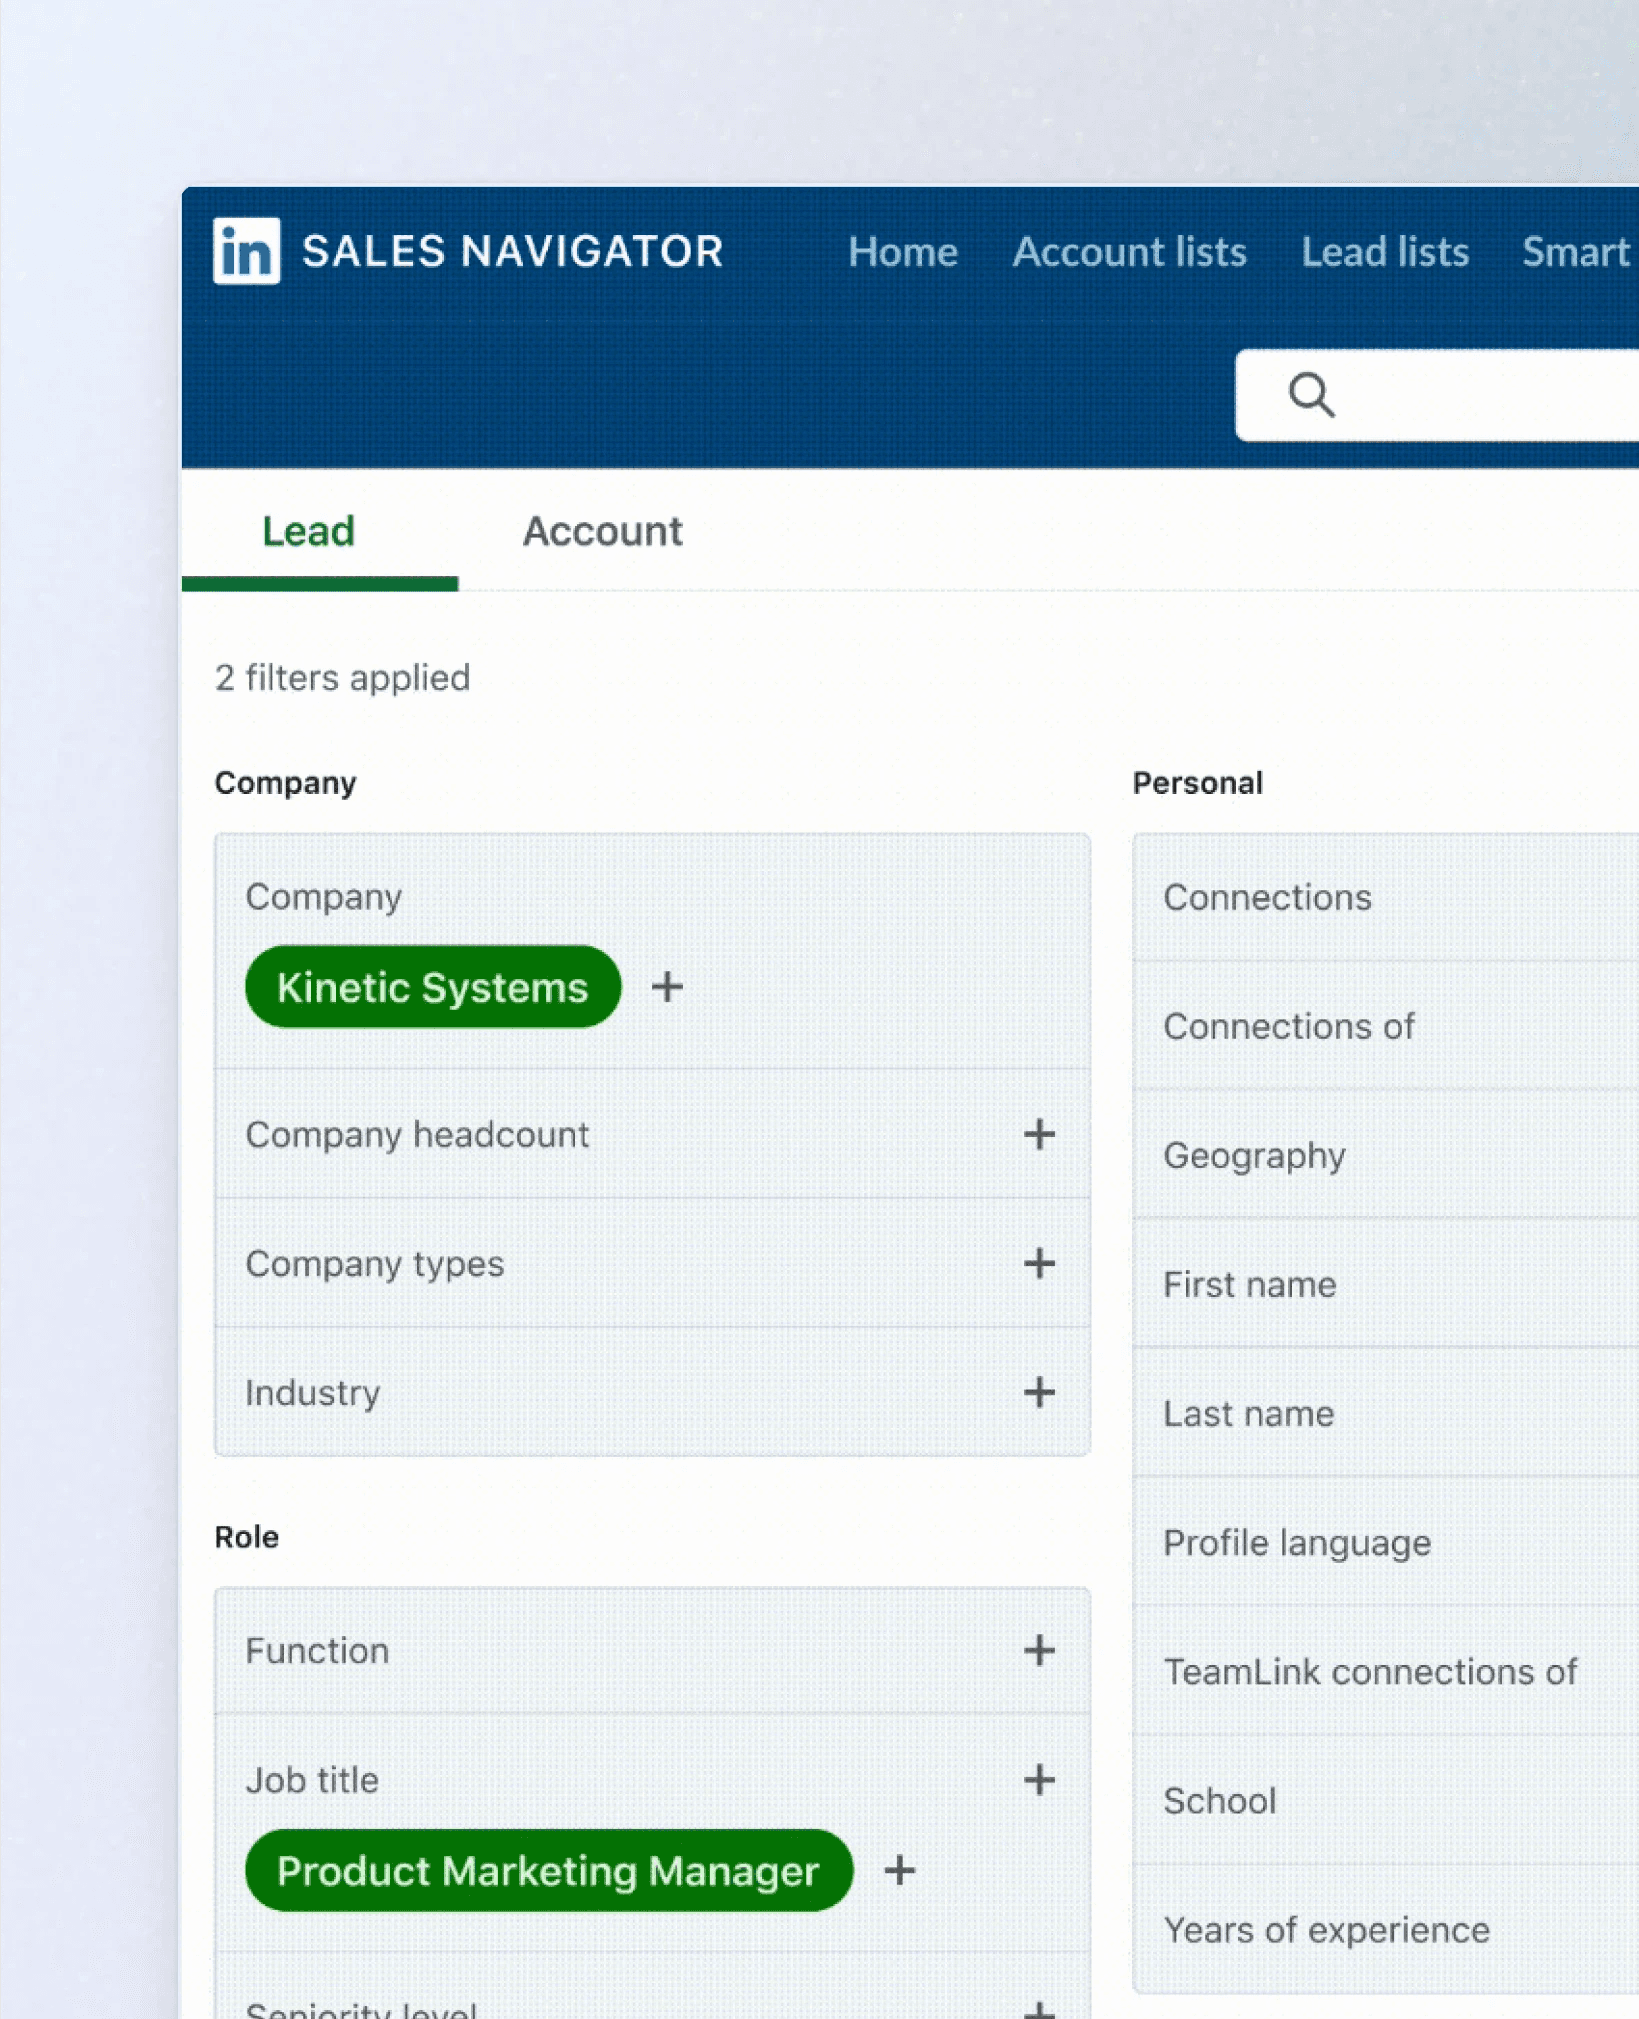This screenshot has height=2019, width=1639.
Task: Expand Seniority level filter plus icon
Action: (x=1039, y=2008)
